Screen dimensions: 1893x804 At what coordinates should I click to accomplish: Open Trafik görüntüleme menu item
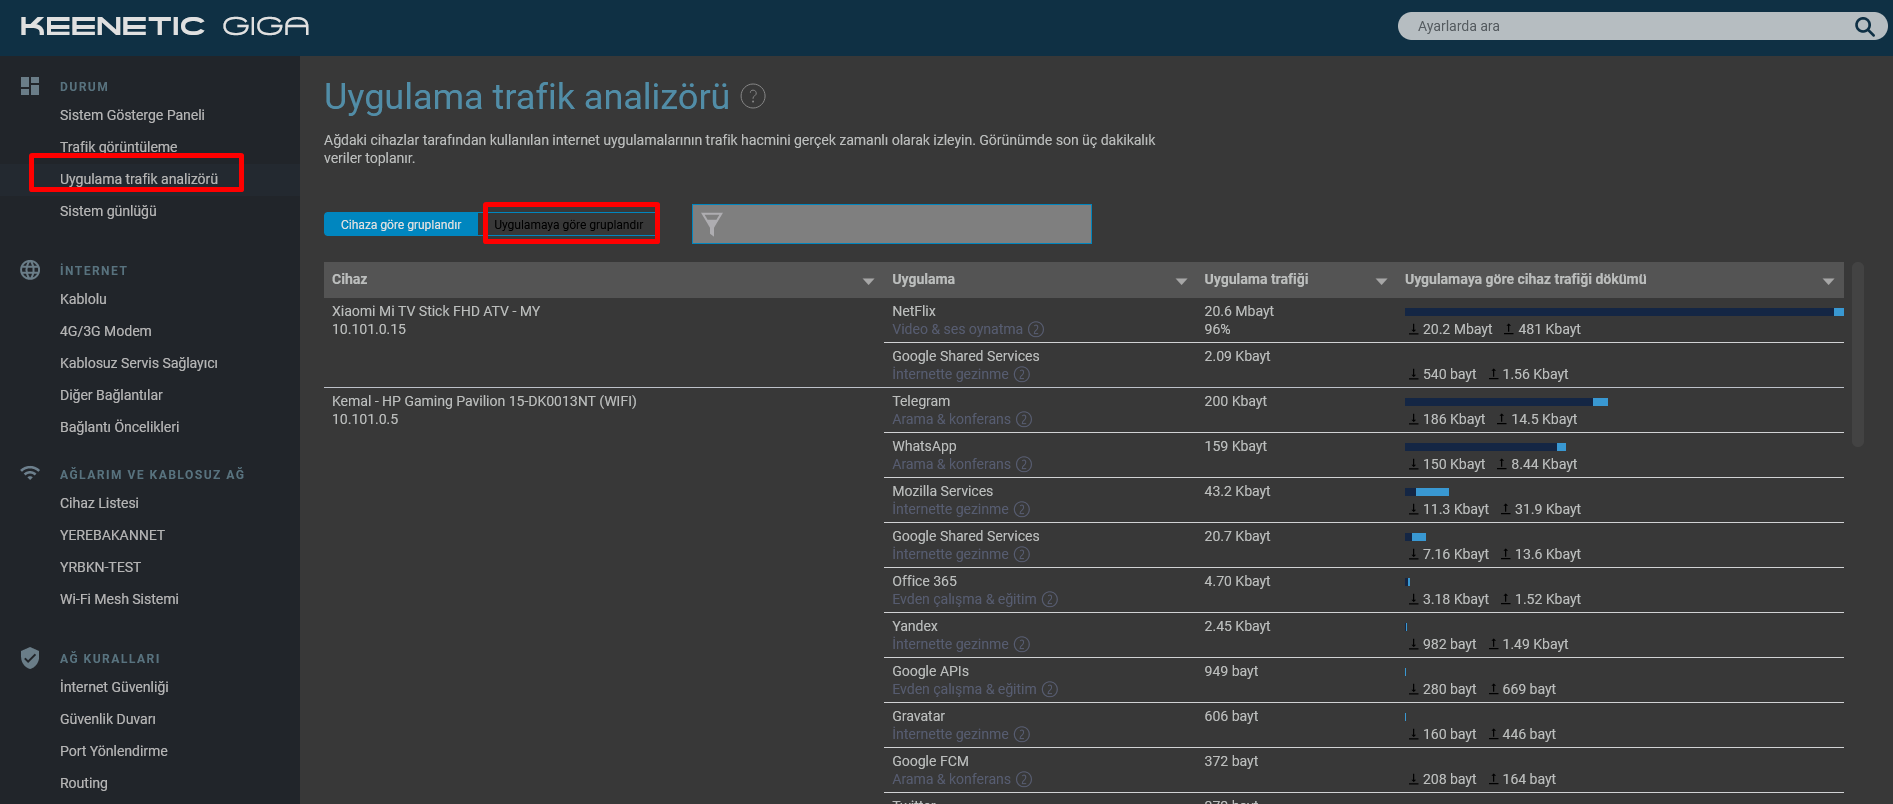pyautogui.click(x=118, y=147)
